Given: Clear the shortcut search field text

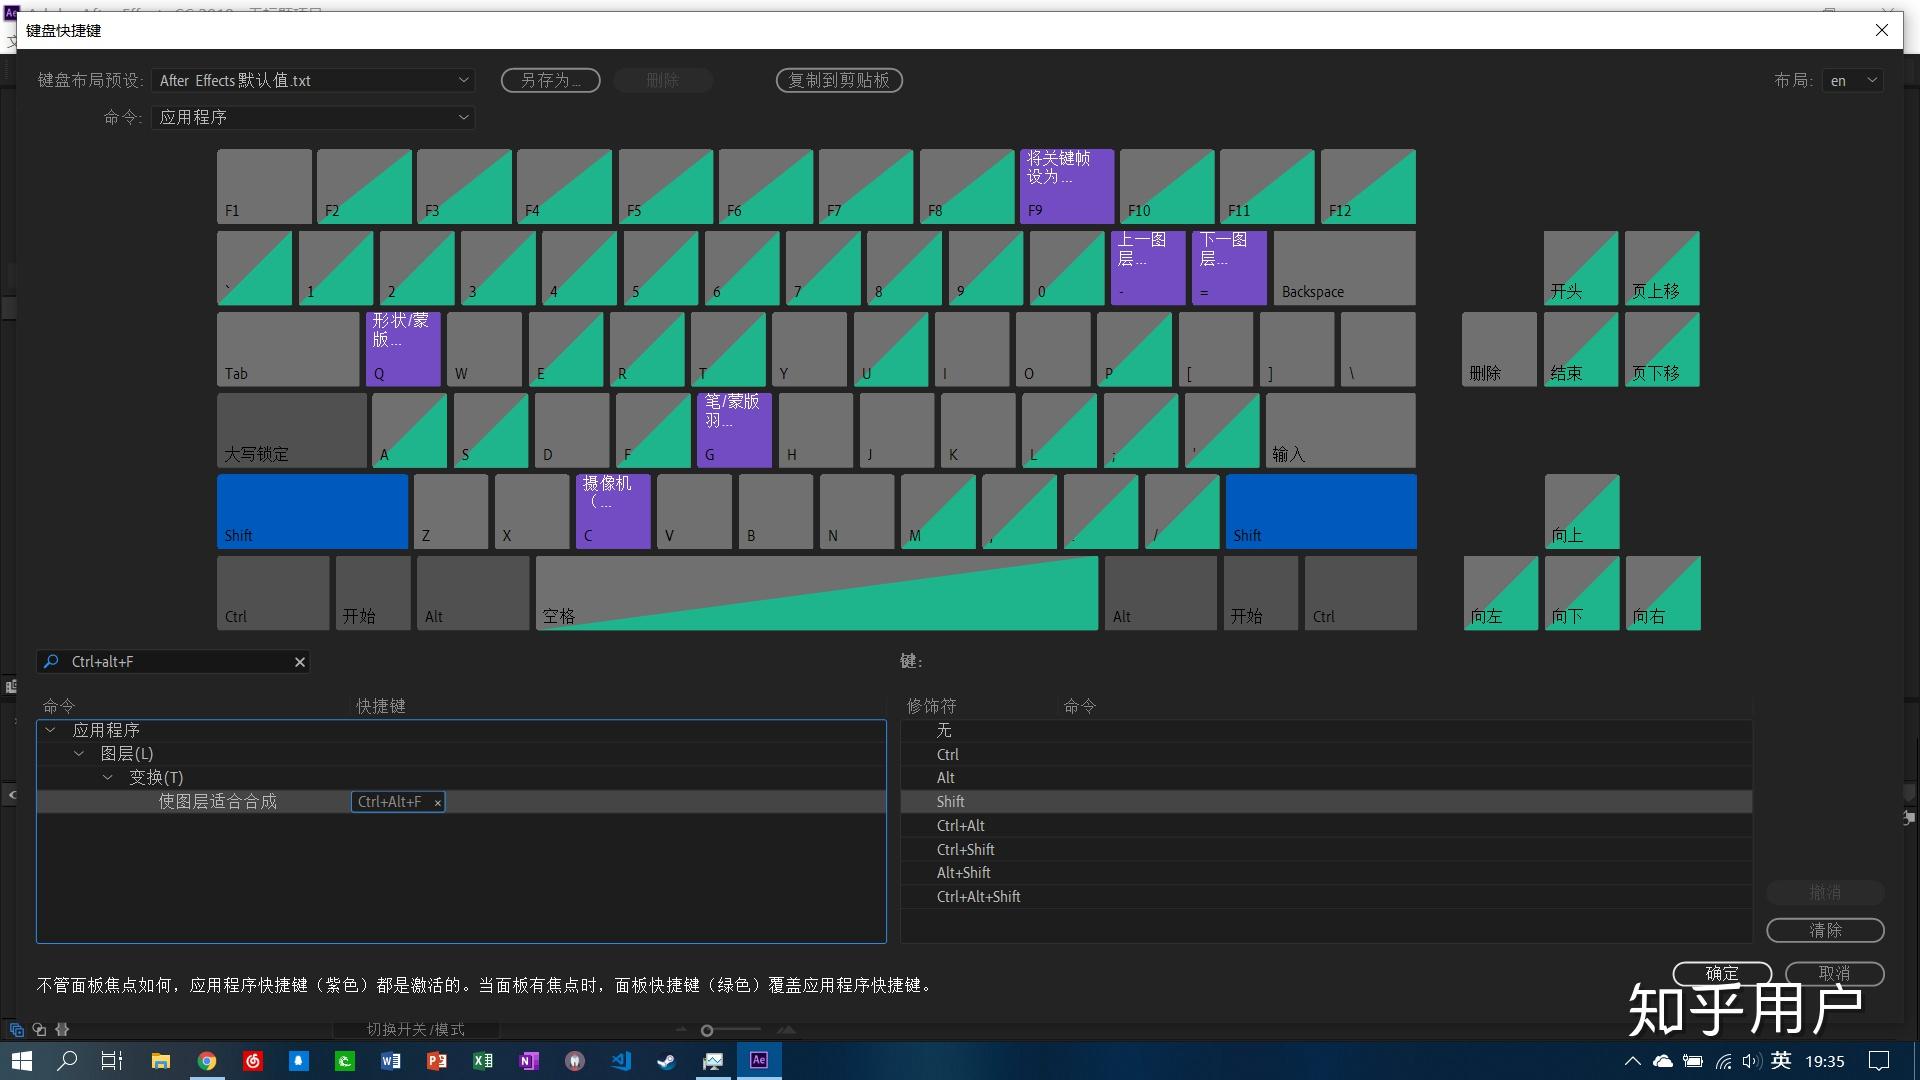Looking at the screenshot, I should (299, 662).
